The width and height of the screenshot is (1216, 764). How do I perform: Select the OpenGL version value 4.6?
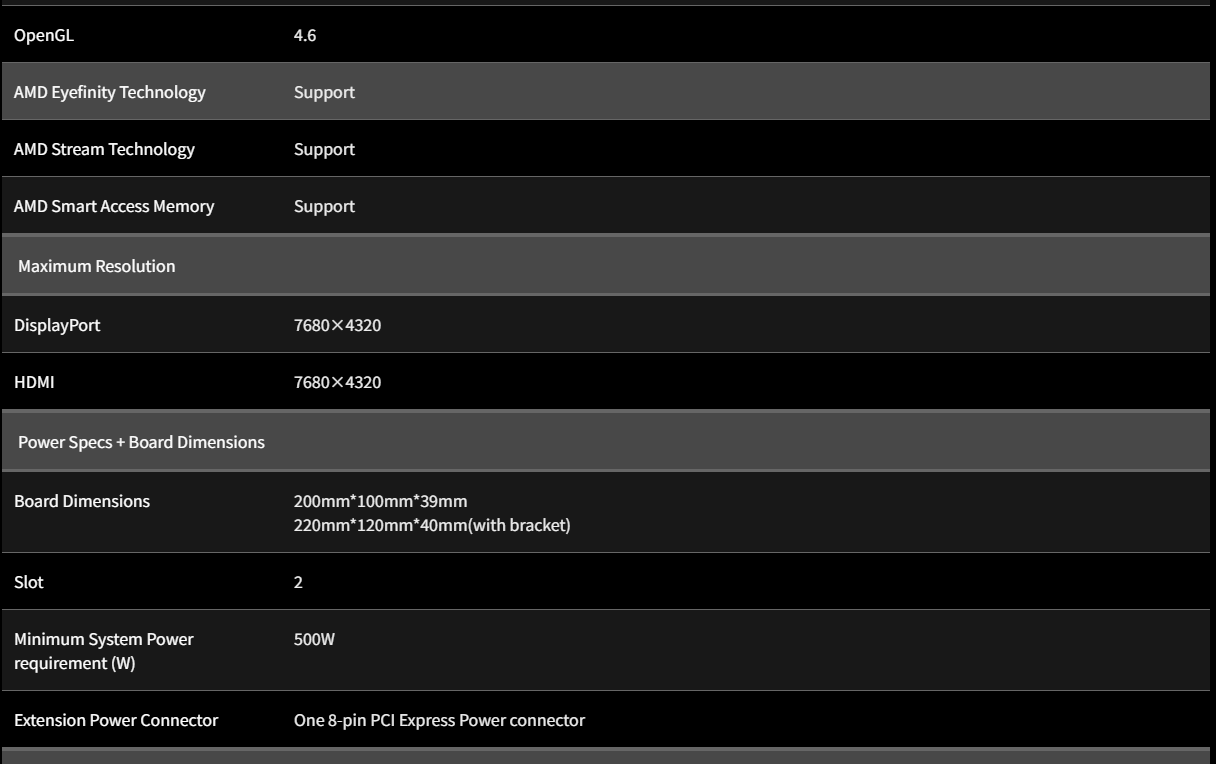point(305,35)
